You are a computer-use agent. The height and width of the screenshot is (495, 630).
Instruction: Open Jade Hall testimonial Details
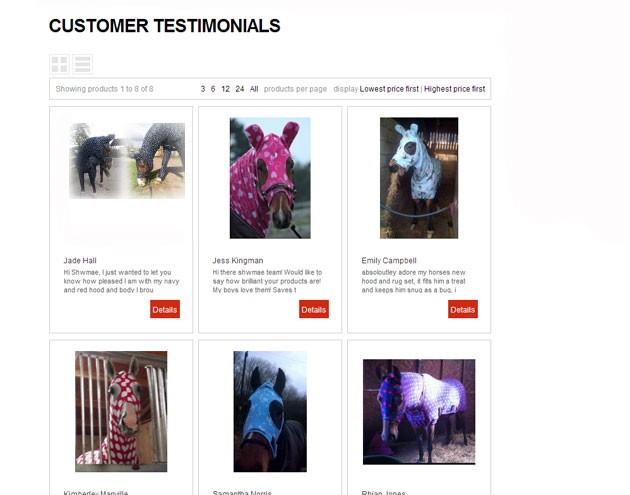165,309
